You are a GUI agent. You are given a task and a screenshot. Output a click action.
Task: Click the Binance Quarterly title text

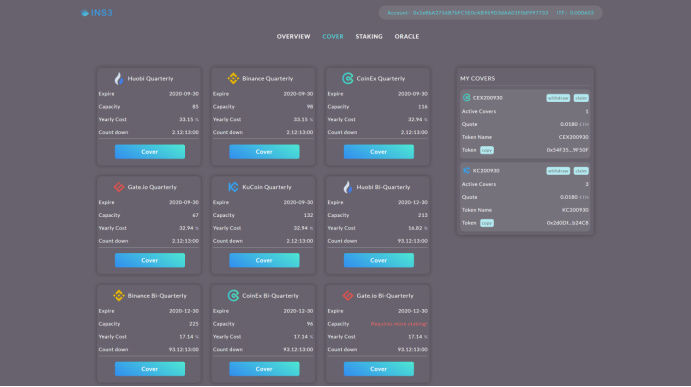pyautogui.click(x=267, y=78)
